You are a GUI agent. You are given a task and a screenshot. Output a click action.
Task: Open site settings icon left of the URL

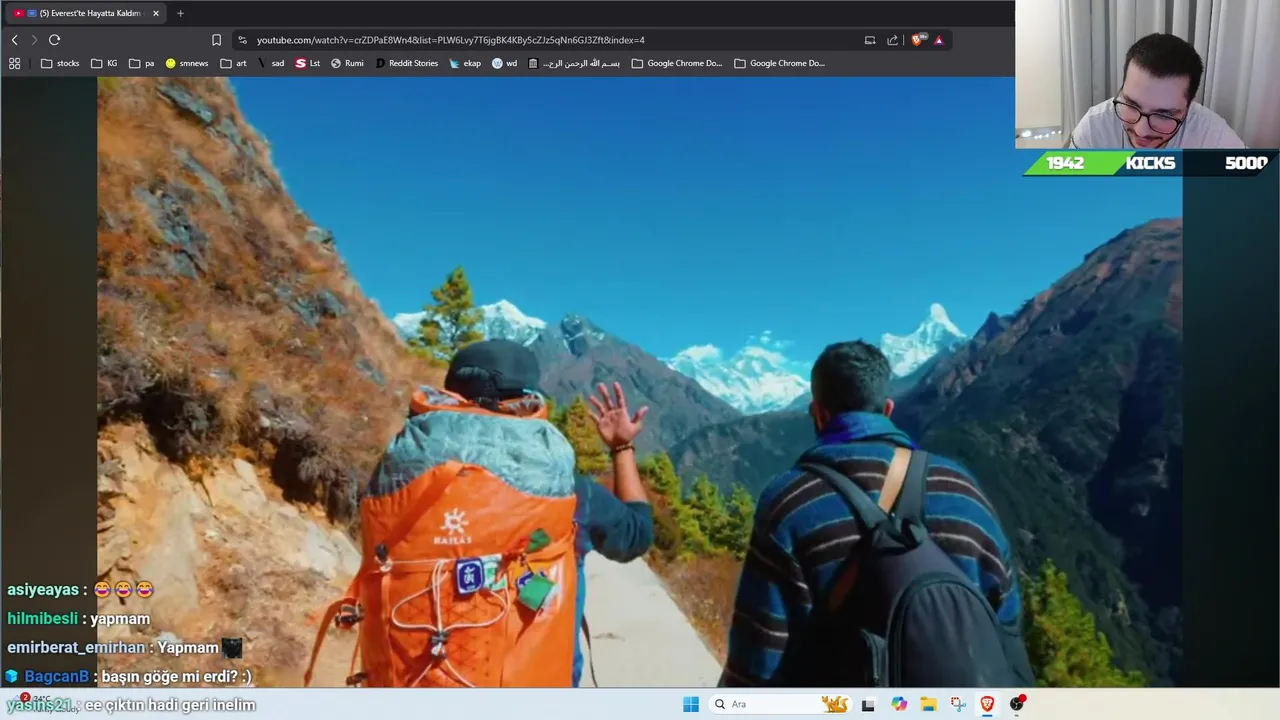[242, 40]
